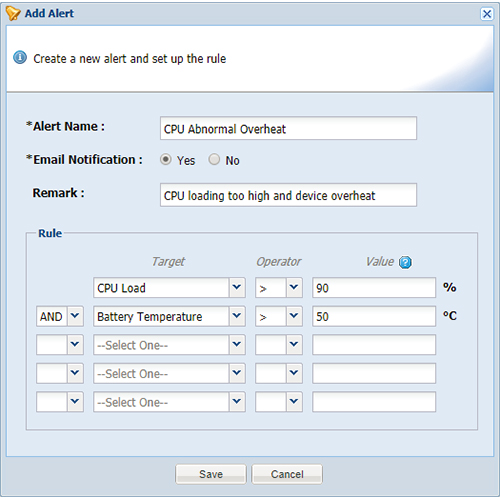This screenshot has width=500, height=500.
Task: Open the last Select One target dropdown
Action: pos(169,402)
